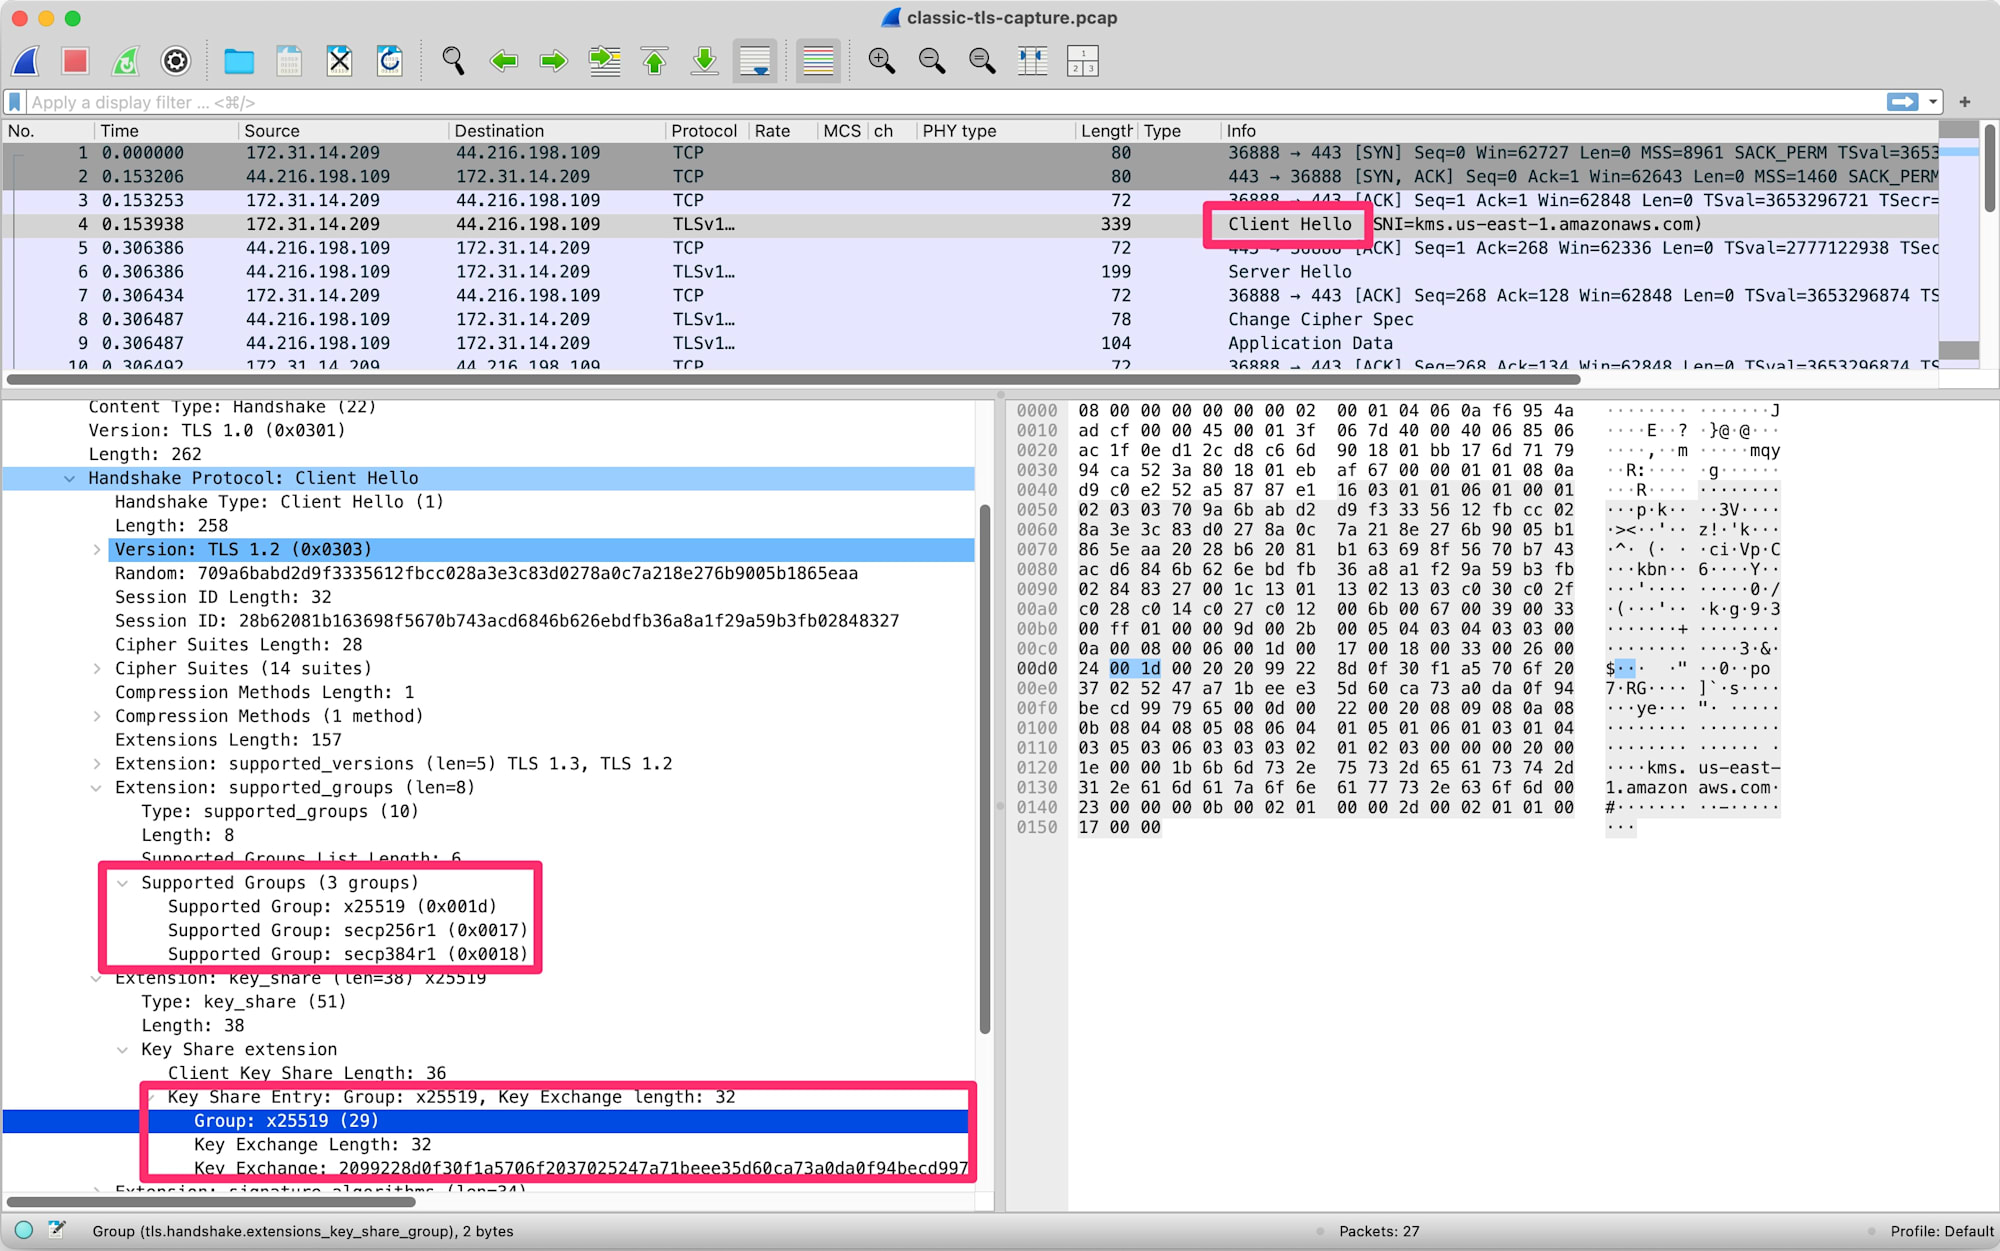Select Supported Group: secp384r1 (0x0018) line
The height and width of the screenshot is (1251, 2000).
click(347, 954)
